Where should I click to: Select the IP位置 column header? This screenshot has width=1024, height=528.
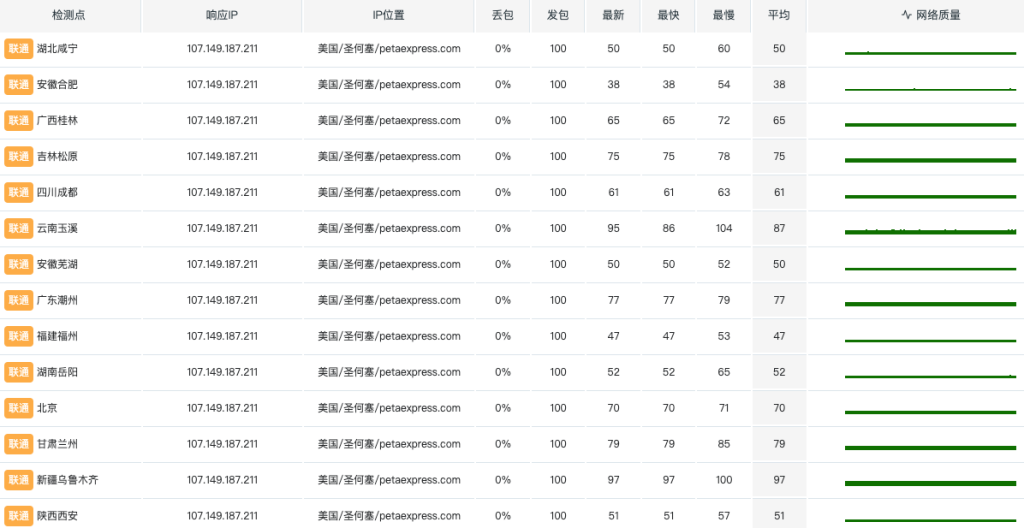(x=389, y=15)
